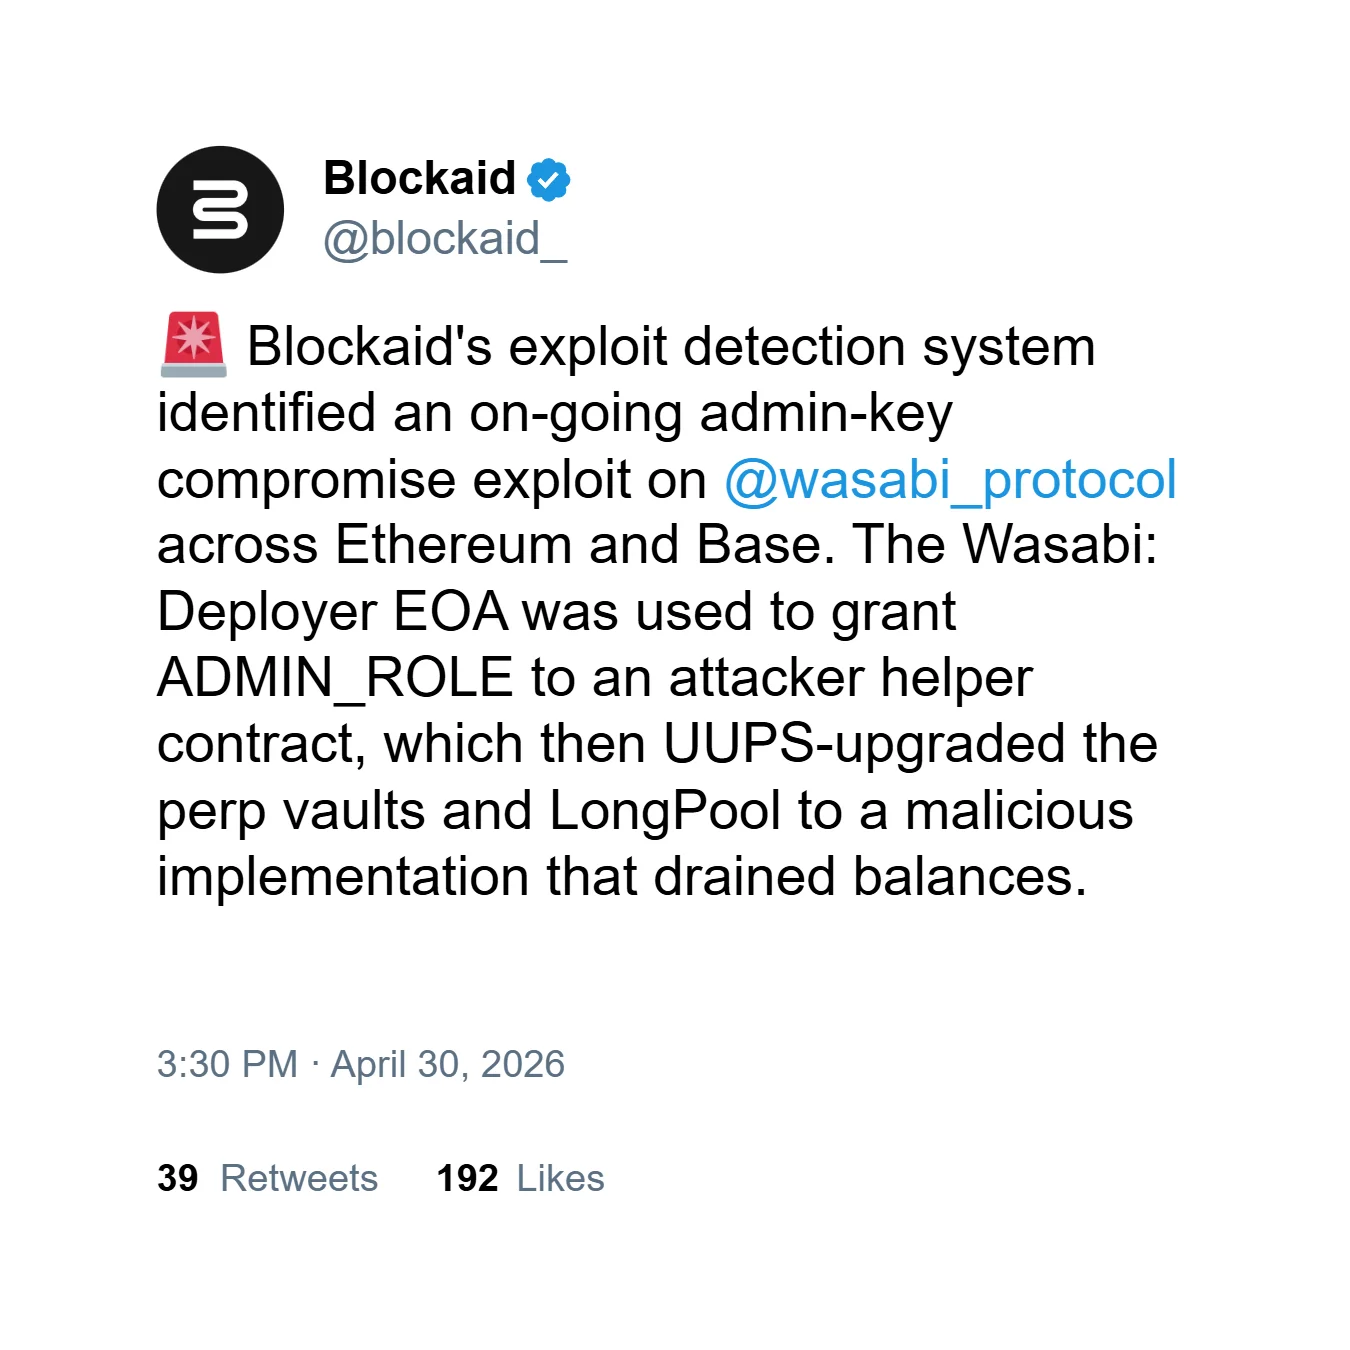Open the Blockaid display name
This screenshot has height=1350, width=1350.
(x=419, y=179)
